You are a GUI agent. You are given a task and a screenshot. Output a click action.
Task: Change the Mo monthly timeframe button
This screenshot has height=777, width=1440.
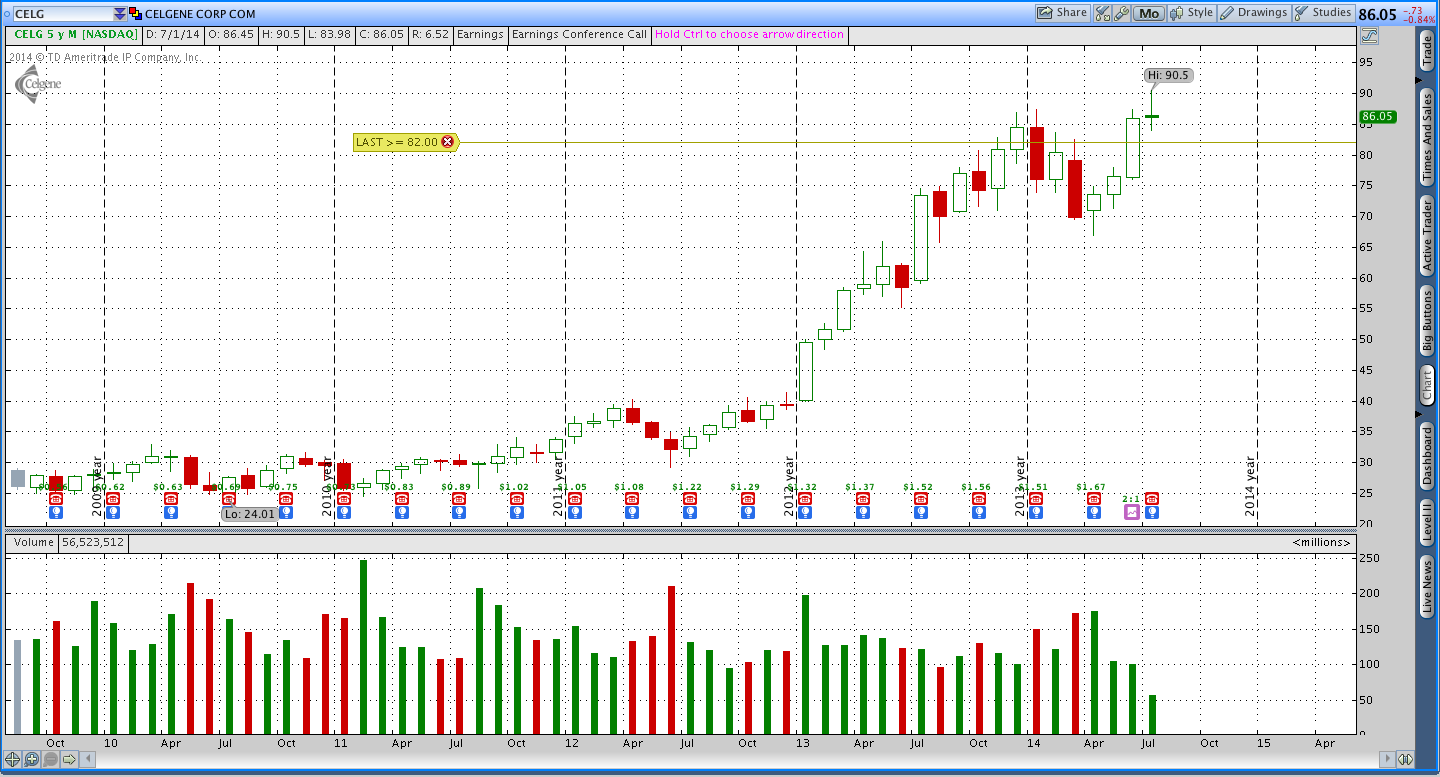[x=1149, y=13]
